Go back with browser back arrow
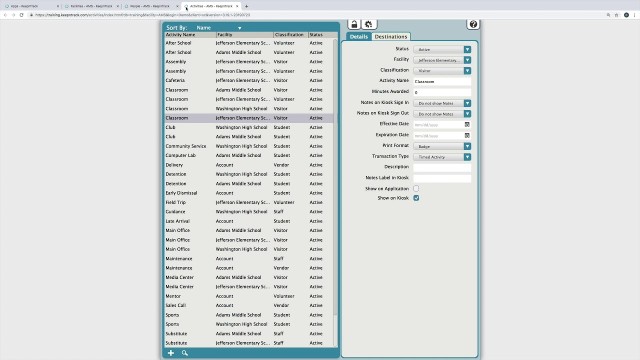Viewport: 640px width, 360px height. [x=5, y=15]
